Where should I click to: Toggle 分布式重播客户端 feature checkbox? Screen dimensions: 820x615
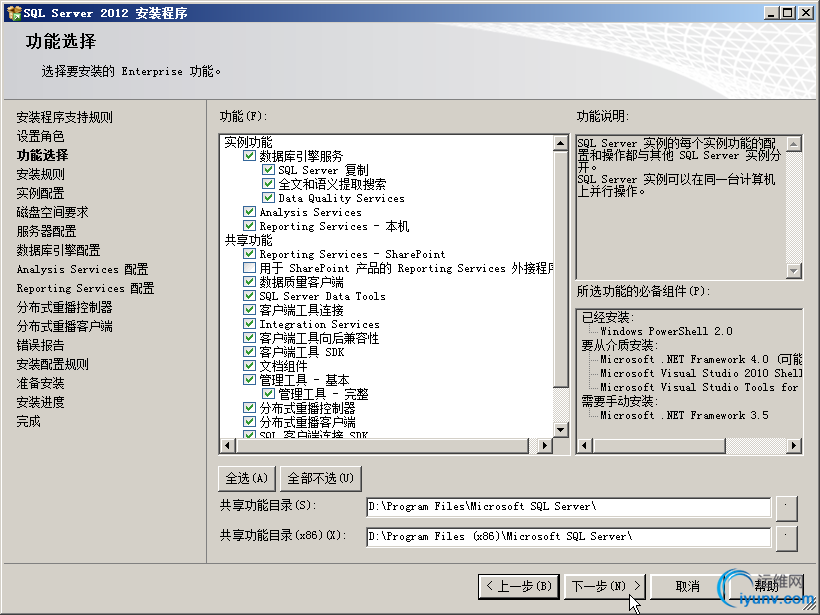coord(249,422)
